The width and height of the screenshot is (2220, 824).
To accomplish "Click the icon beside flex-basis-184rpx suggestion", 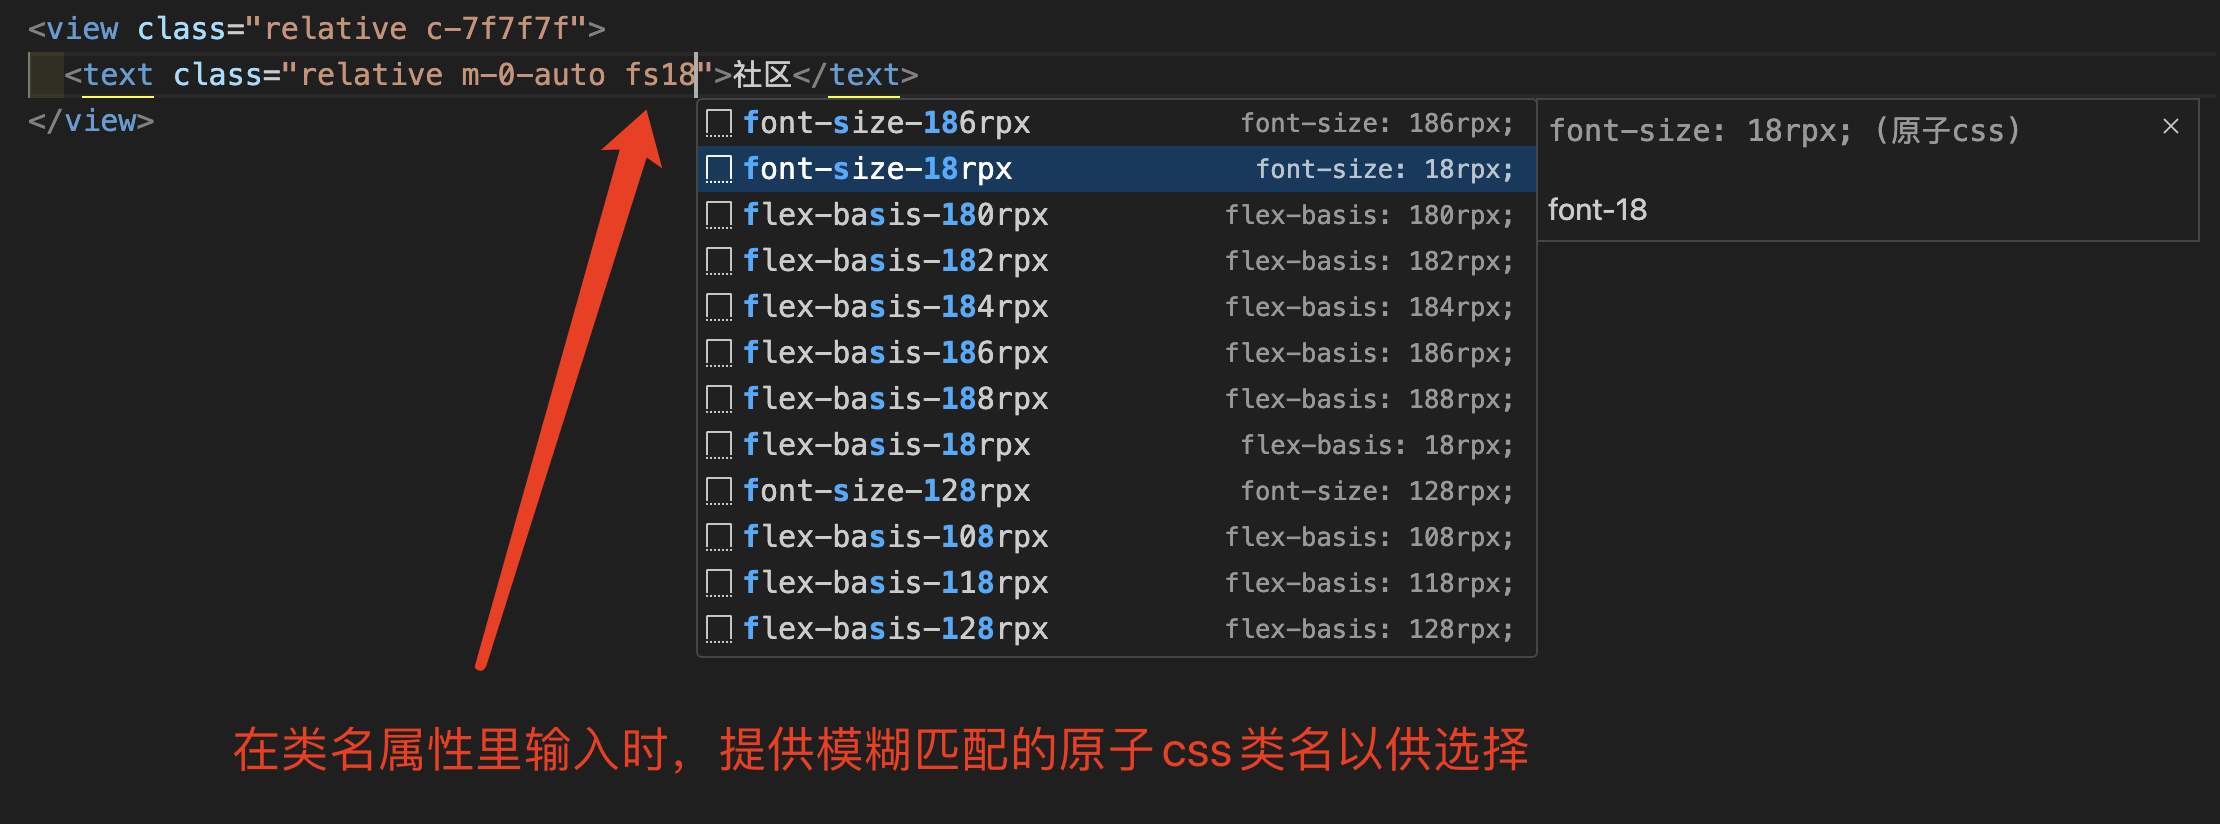I will (719, 307).
